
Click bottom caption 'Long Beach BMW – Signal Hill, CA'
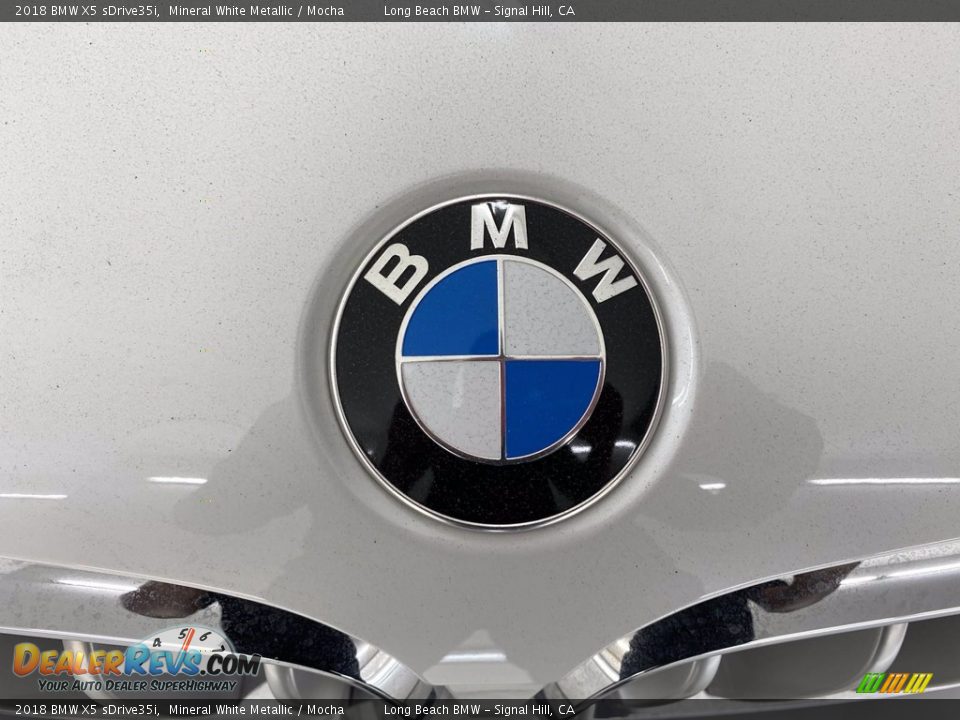coord(479,710)
